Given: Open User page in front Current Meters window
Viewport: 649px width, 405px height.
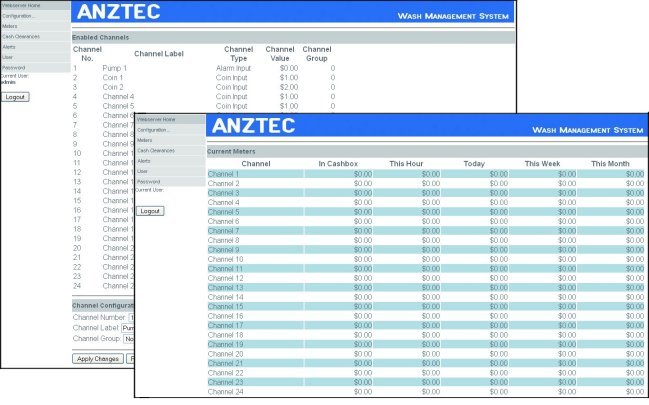Looking at the screenshot, I should 170,171.
